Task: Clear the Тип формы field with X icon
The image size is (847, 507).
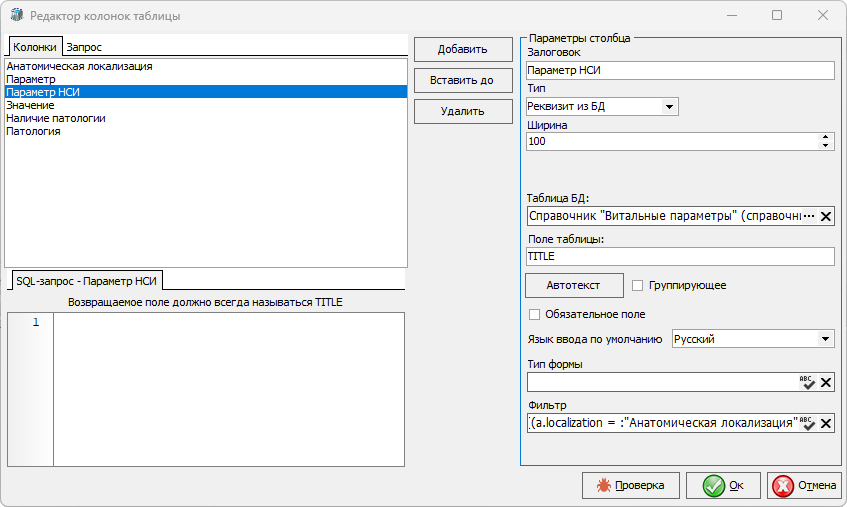Action: coord(825,382)
